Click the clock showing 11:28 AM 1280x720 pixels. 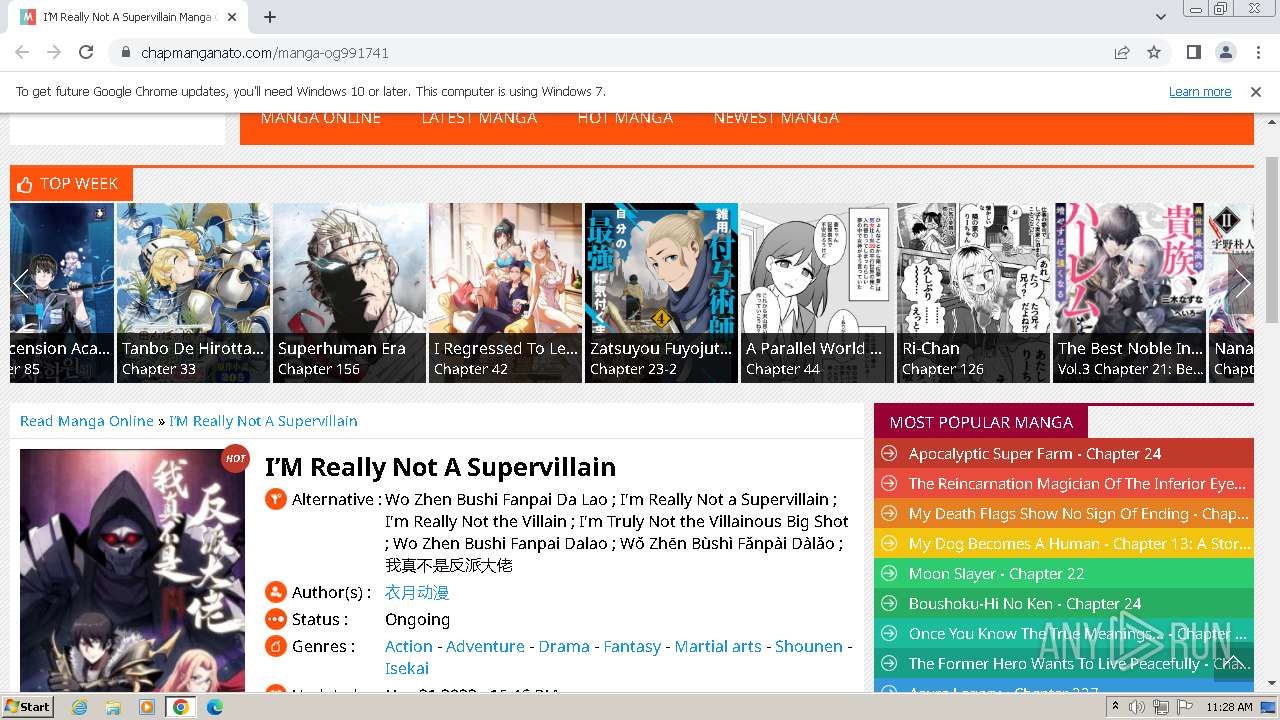pyautogui.click(x=1229, y=707)
